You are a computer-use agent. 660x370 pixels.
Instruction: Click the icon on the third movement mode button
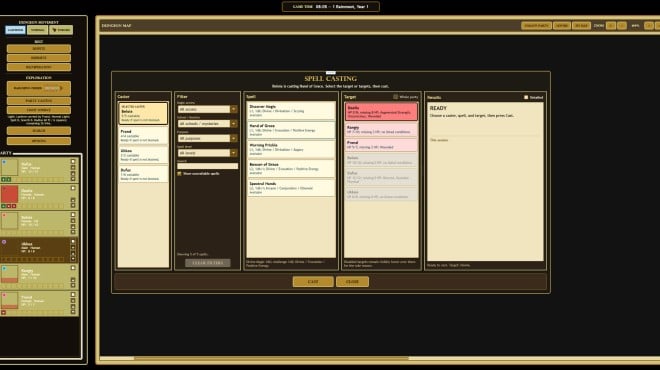point(54,30)
